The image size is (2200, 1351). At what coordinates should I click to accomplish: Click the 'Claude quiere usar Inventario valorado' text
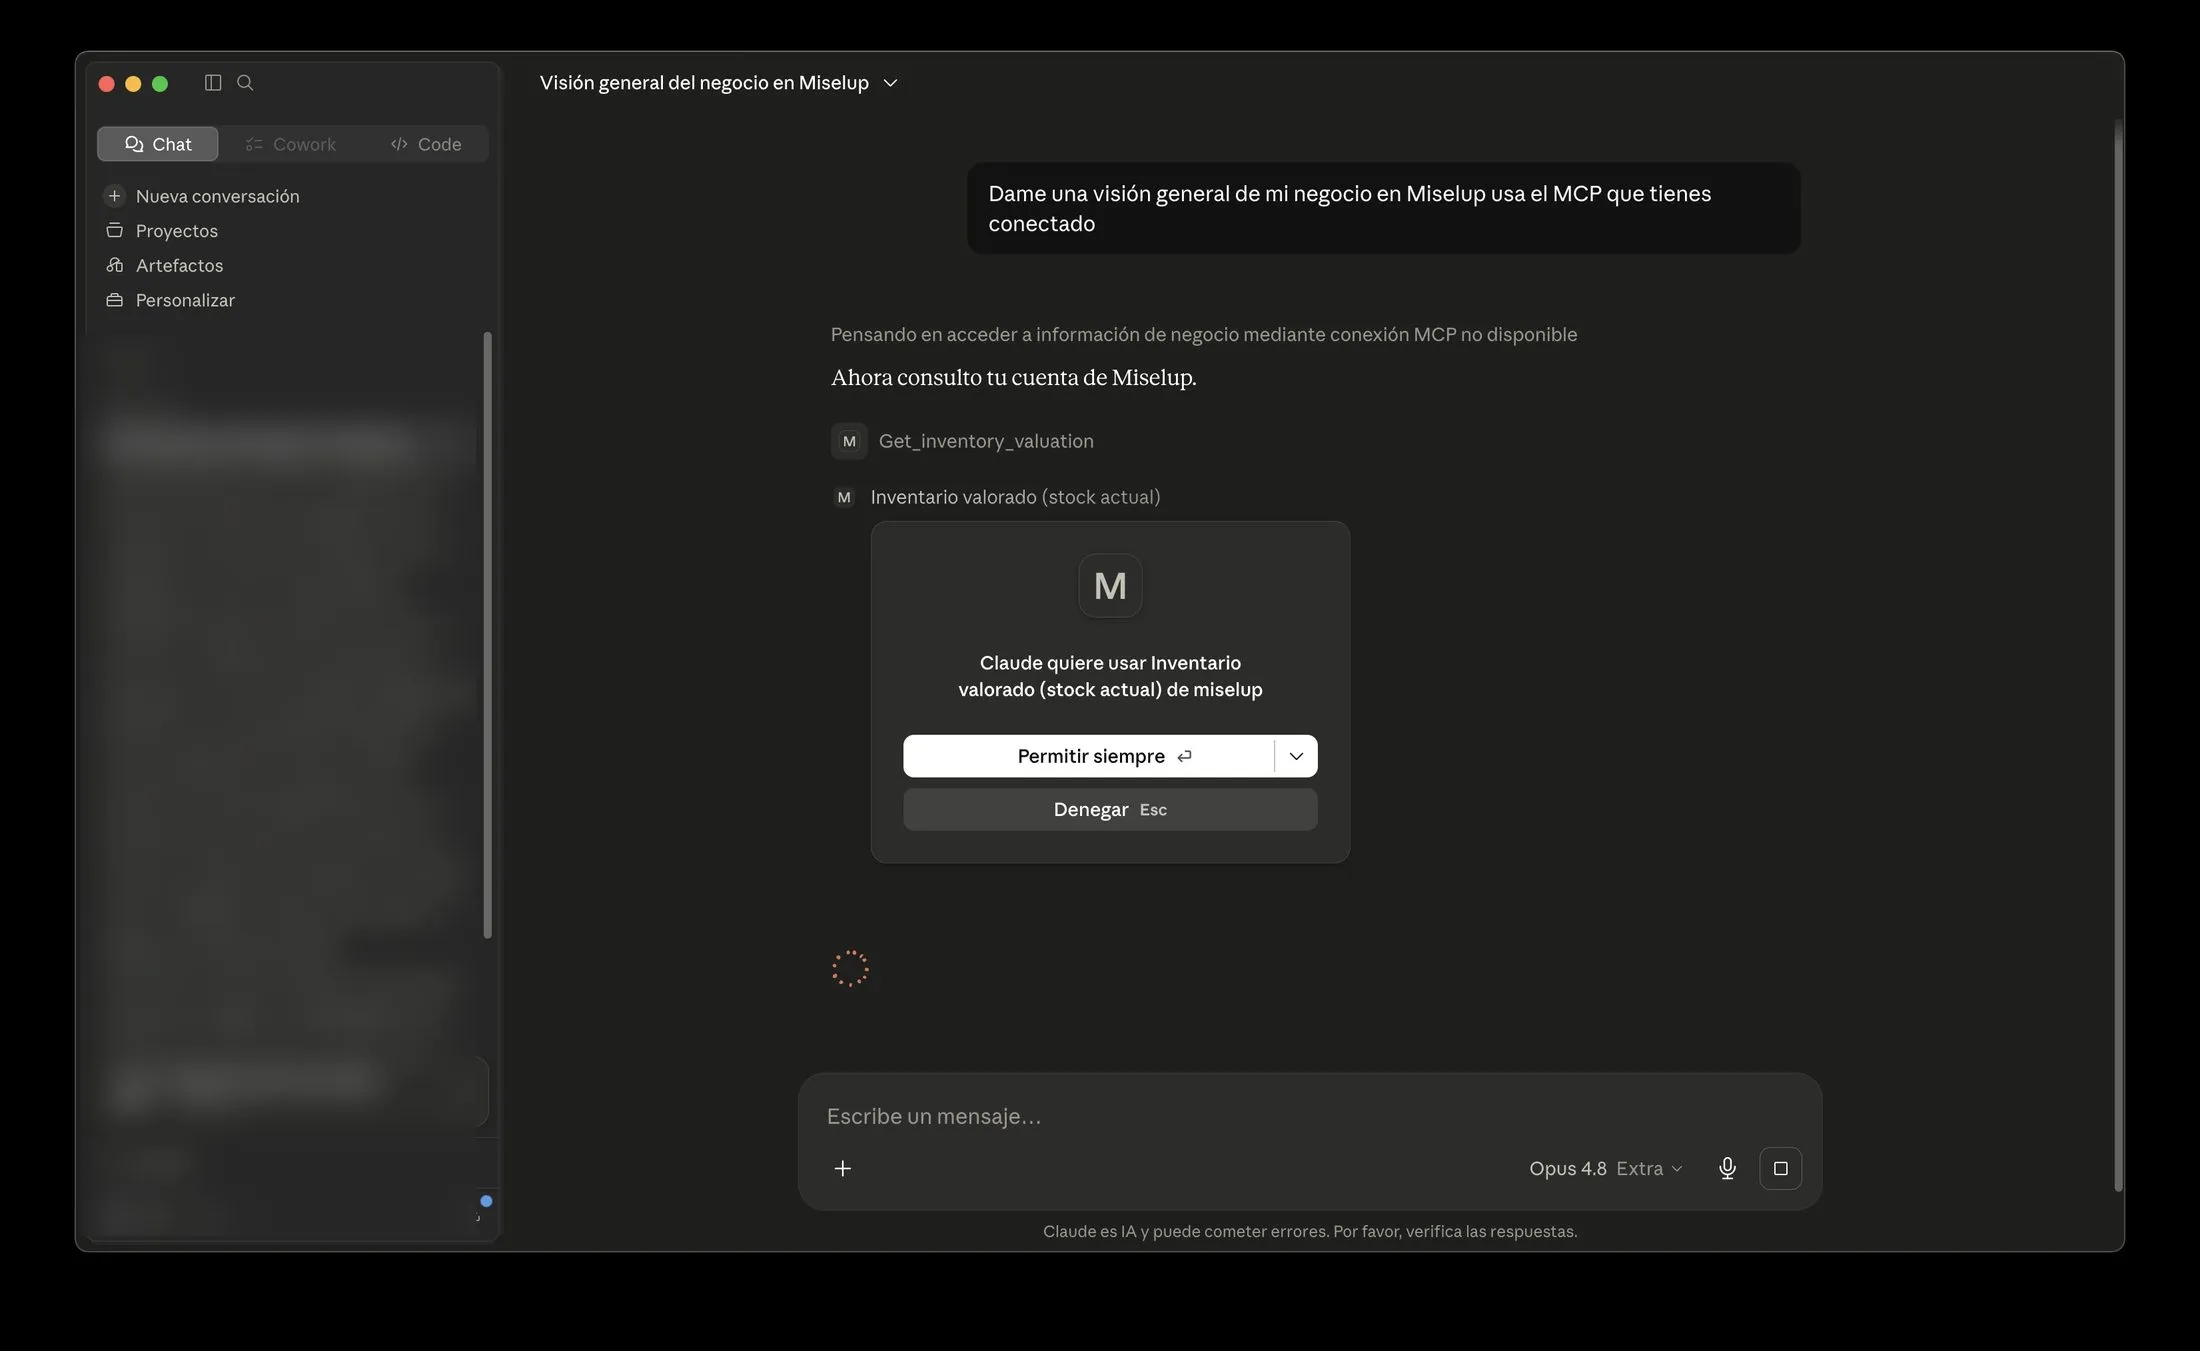coord(1110,676)
